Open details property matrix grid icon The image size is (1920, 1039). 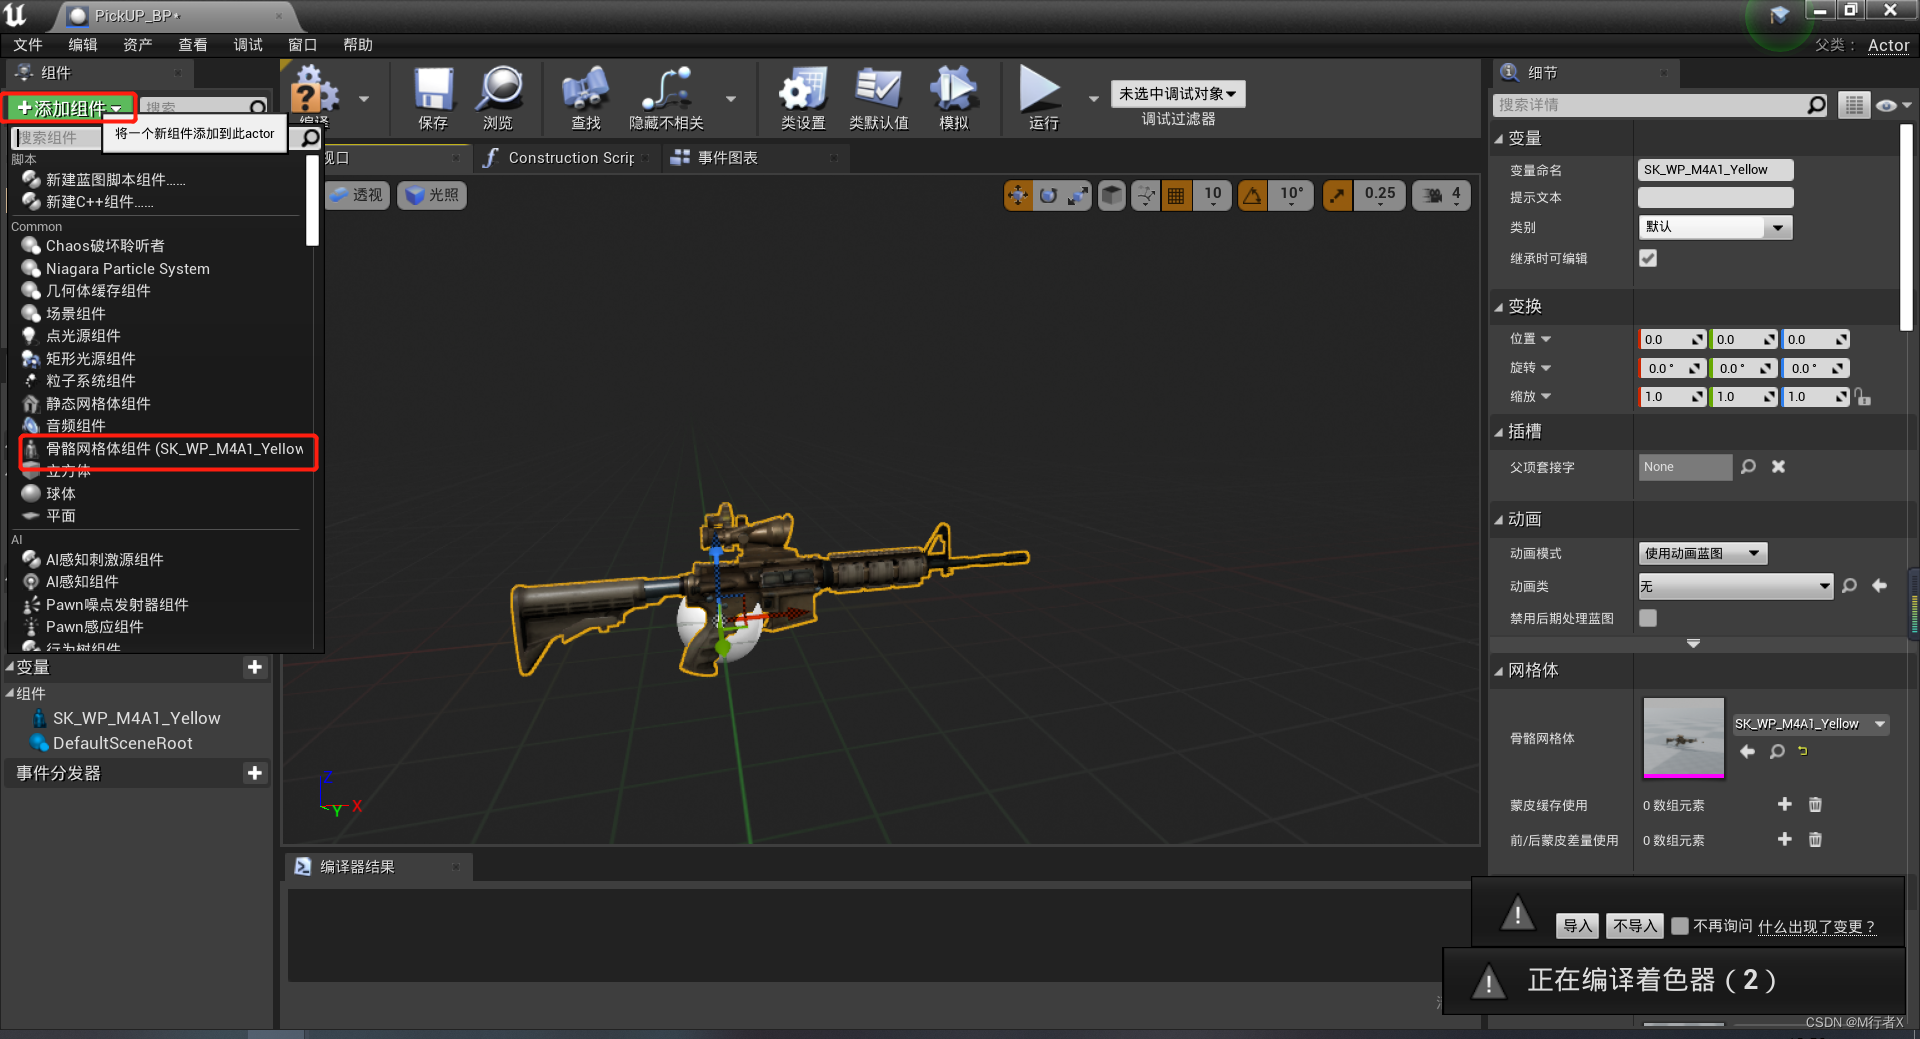(1854, 105)
